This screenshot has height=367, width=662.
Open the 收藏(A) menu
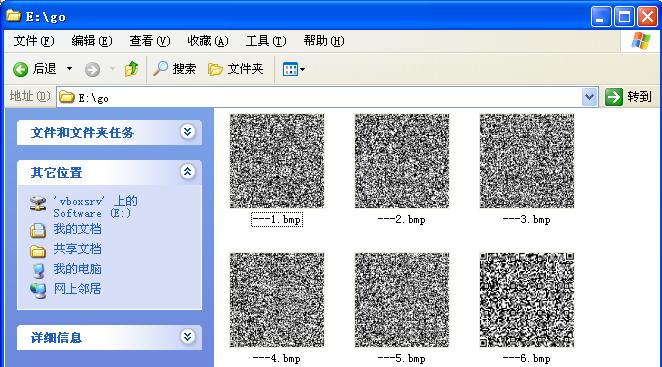(x=207, y=41)
